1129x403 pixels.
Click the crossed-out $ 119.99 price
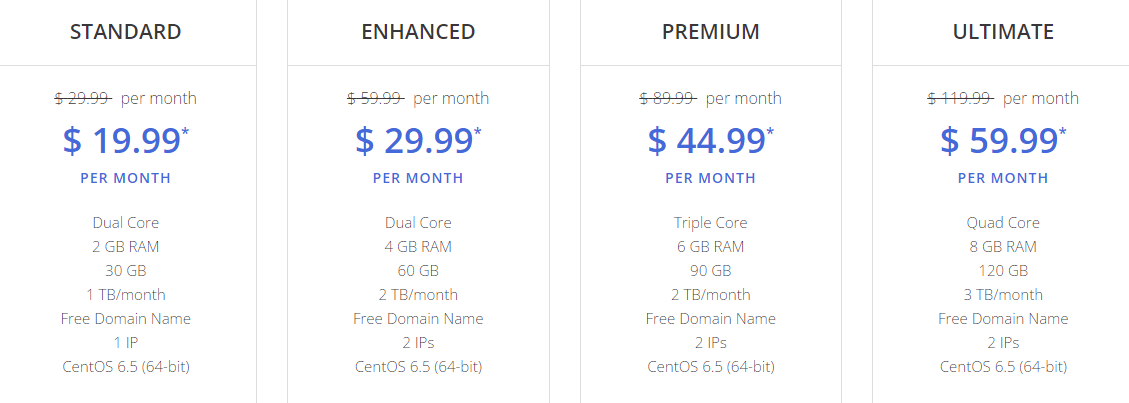[961, 98]
